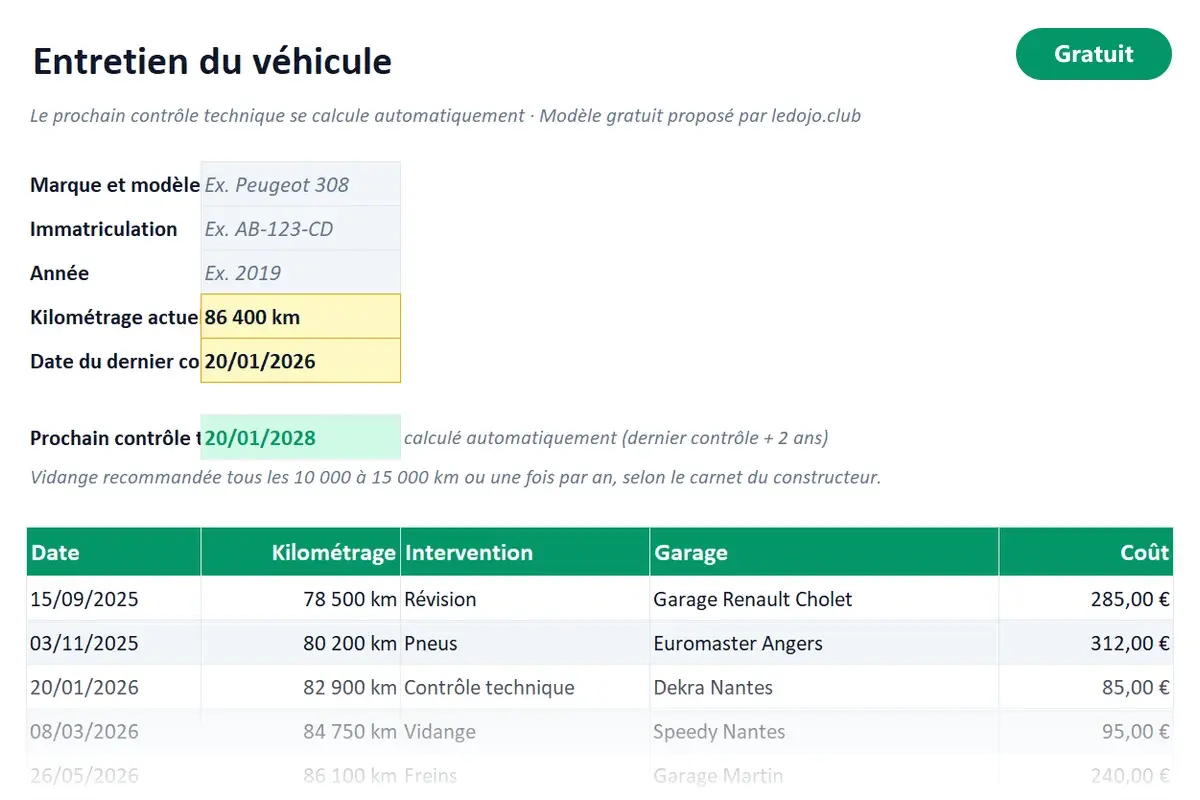Select the 285,00 € cost cell
1200x800 pixels.
coord(1086,599)
